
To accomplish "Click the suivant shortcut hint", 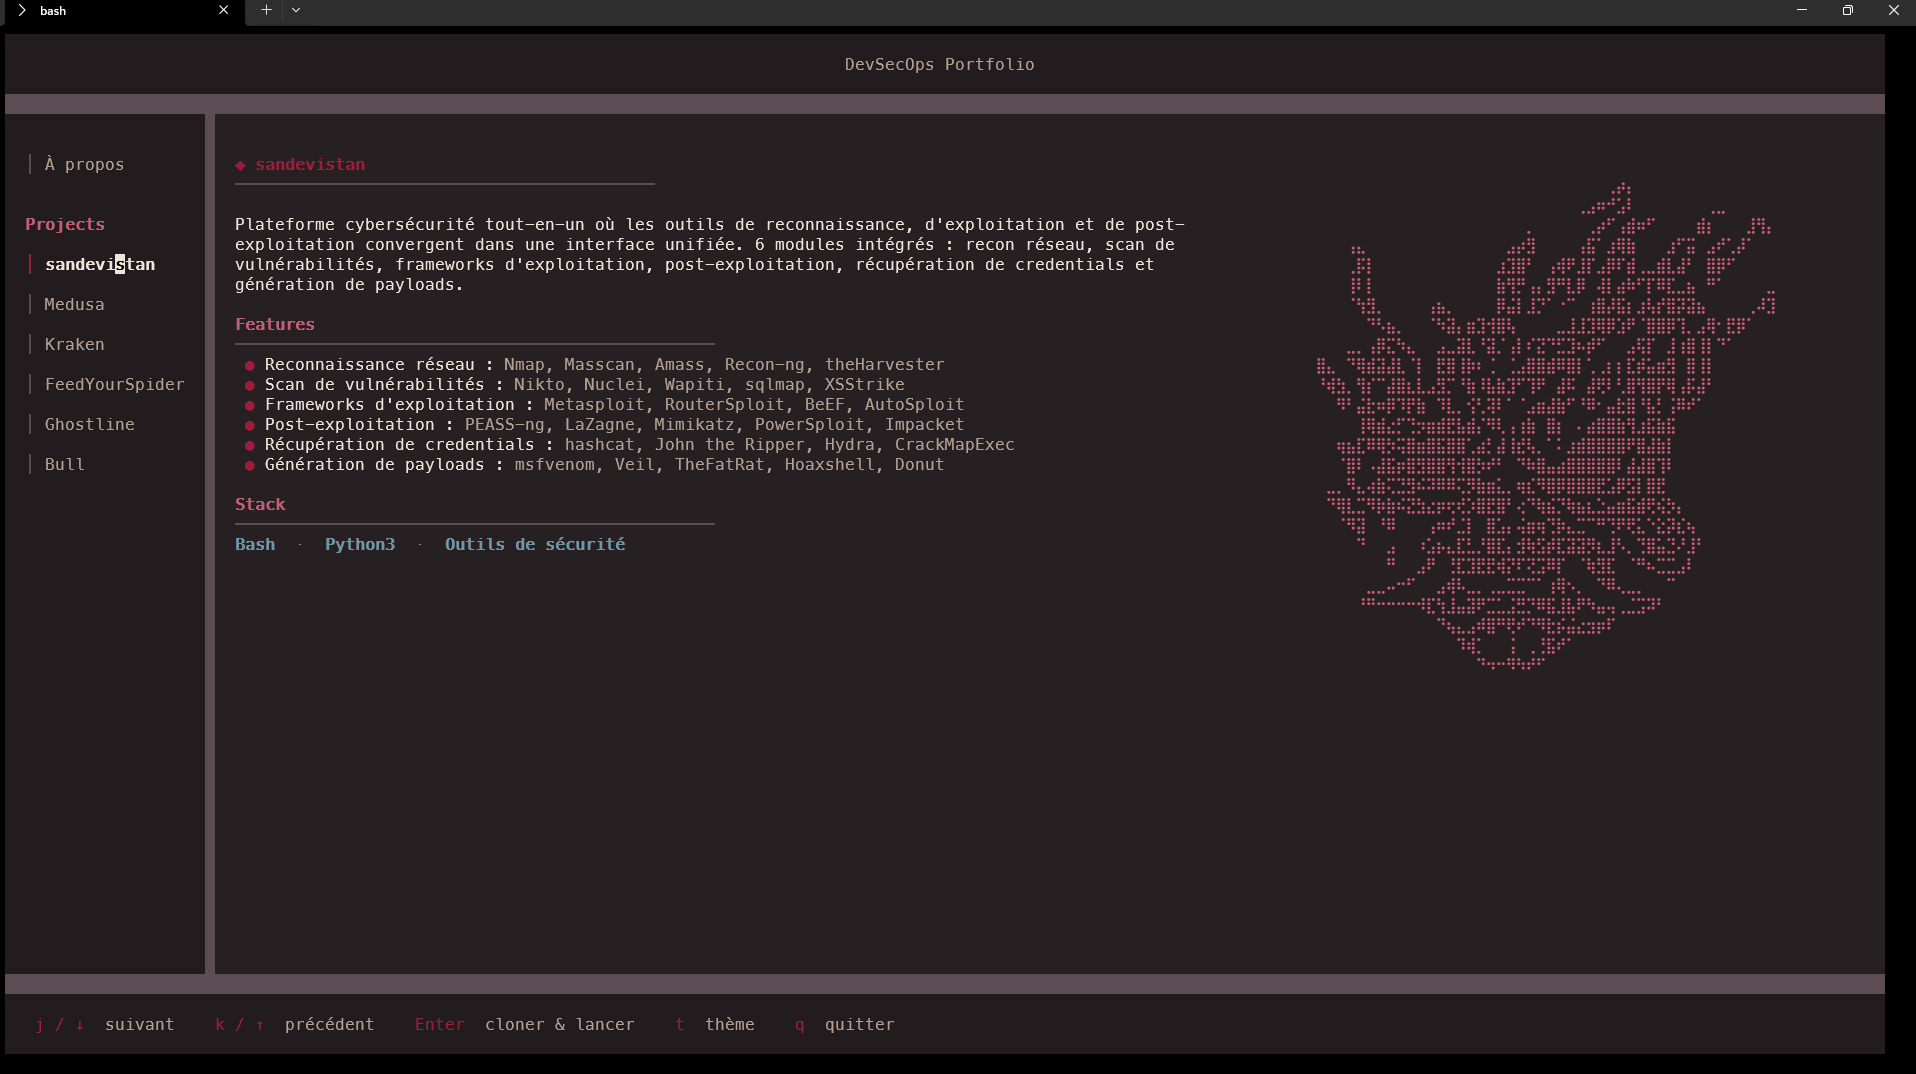I will pyautogui.click(x=139, y=1024).
